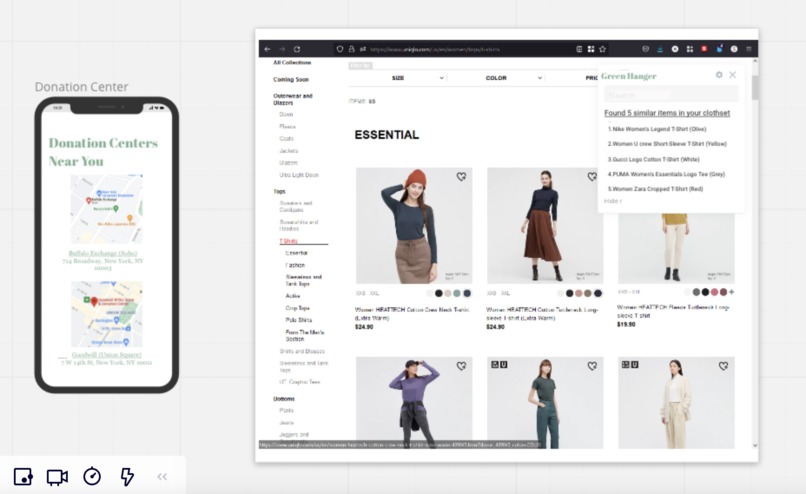Favorite the purple sweater product heart

(x=461, y=366)
